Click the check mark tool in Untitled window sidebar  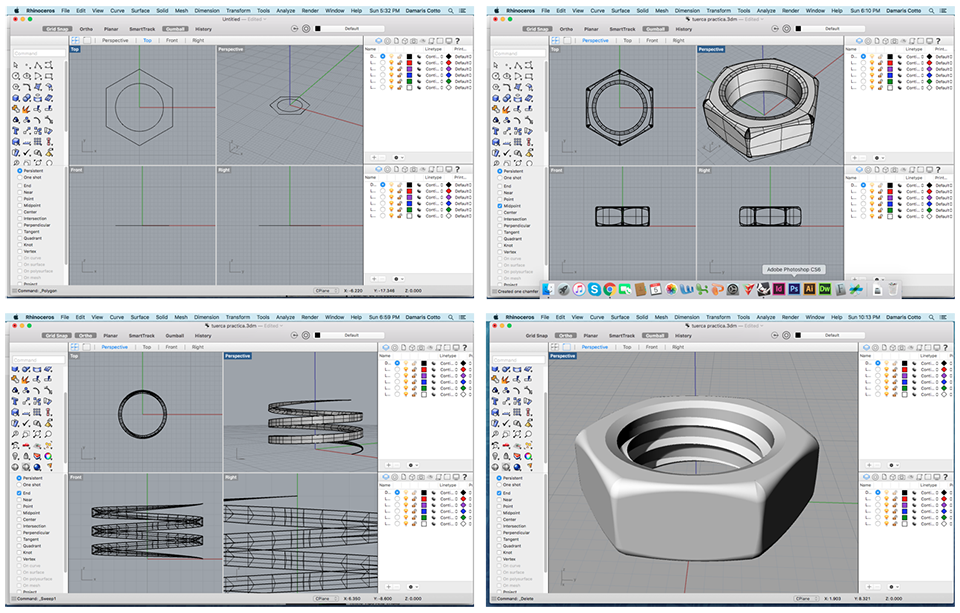[27, 152]
